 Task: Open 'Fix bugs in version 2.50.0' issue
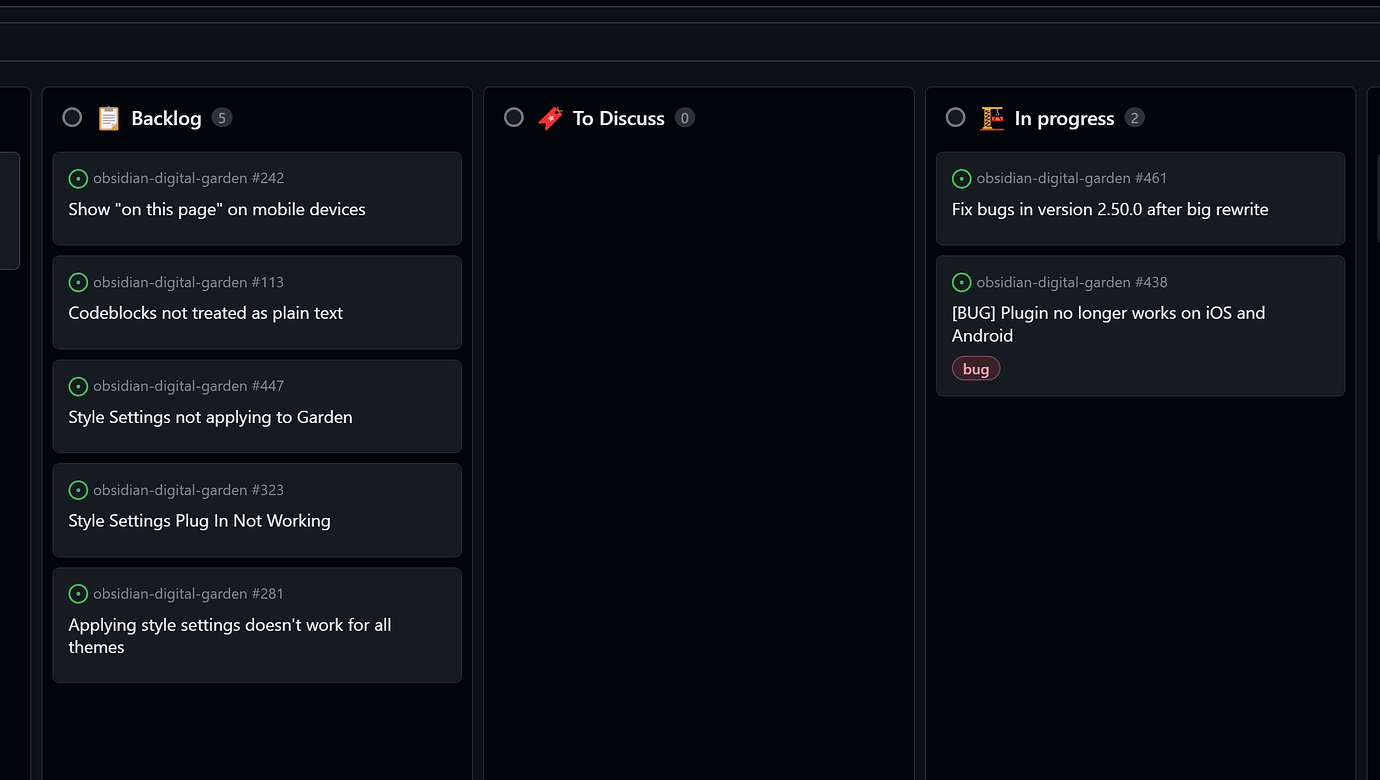coord(1109,210)
